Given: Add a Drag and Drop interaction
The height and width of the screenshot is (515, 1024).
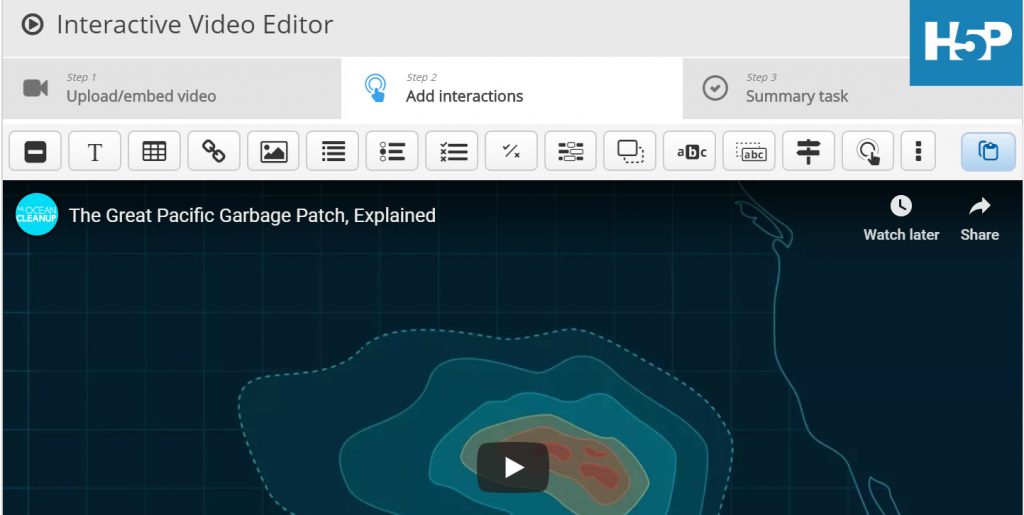Looking at the screenshot, I should pyautogui.click(x=630, y=151).
